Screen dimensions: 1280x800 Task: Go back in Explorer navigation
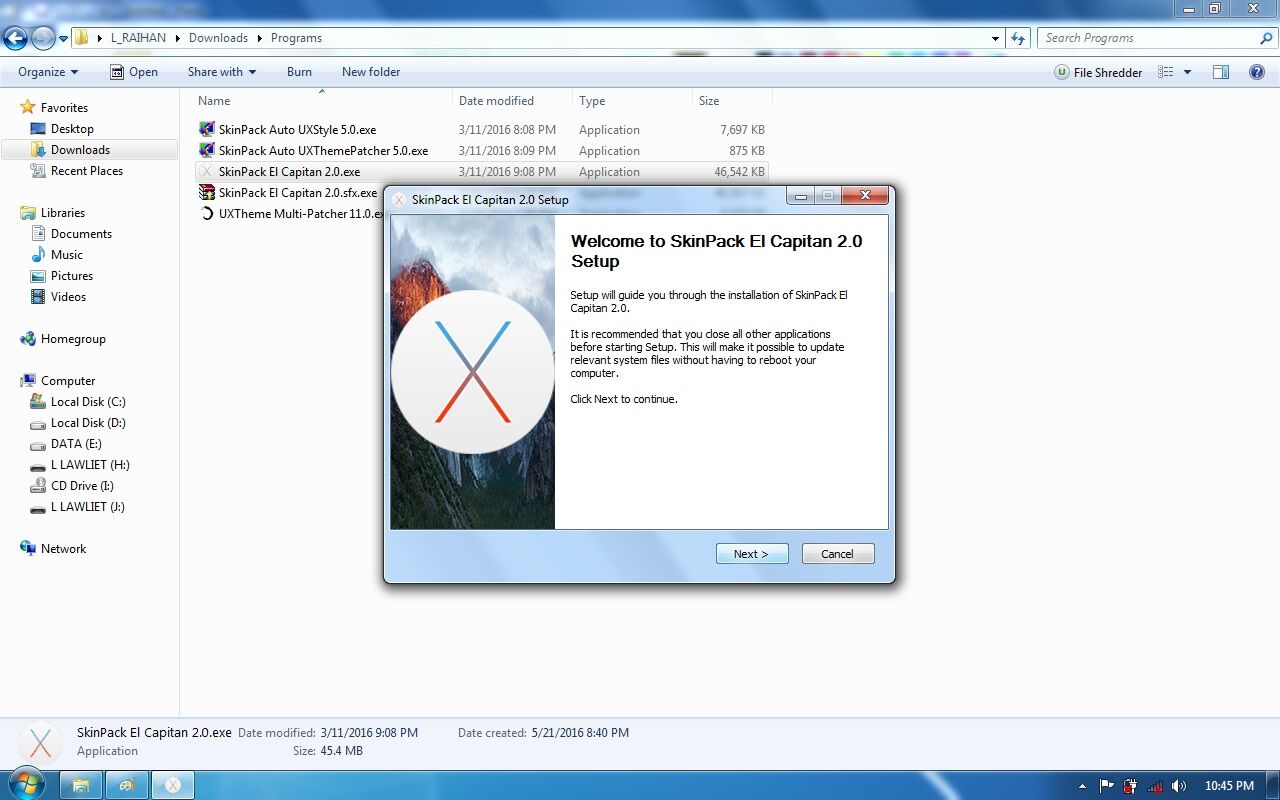click(x=15, y=39)
